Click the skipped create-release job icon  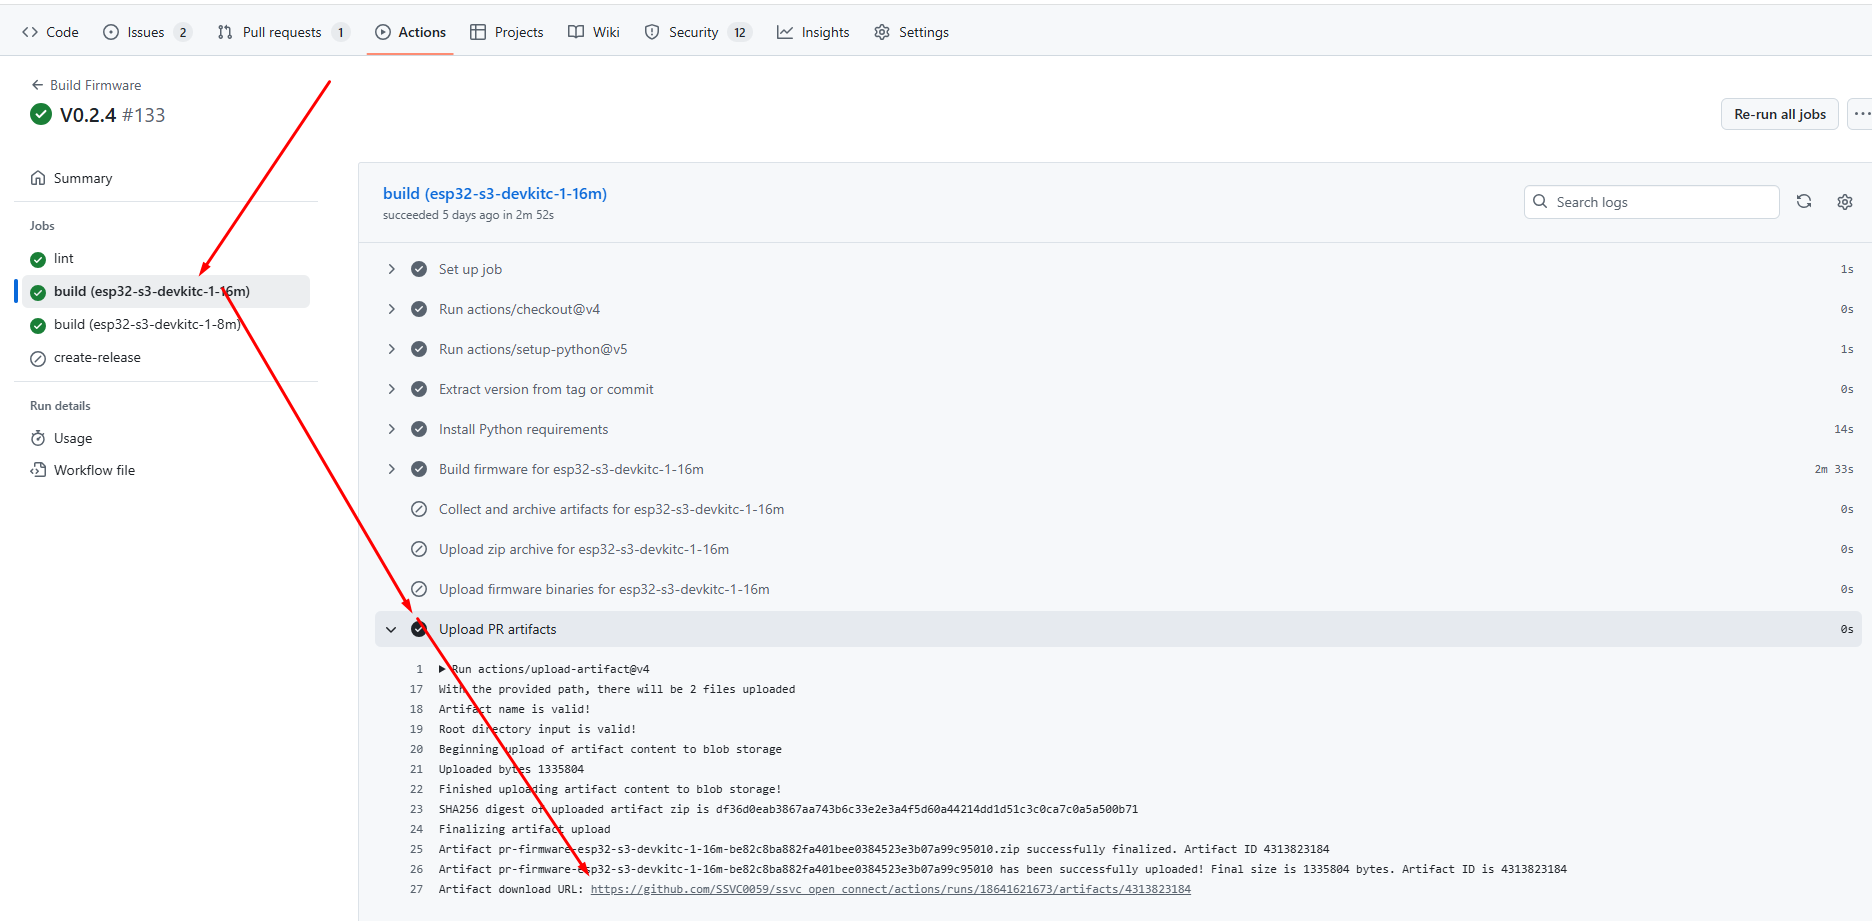pyautogui.click(x=38, y=358)
